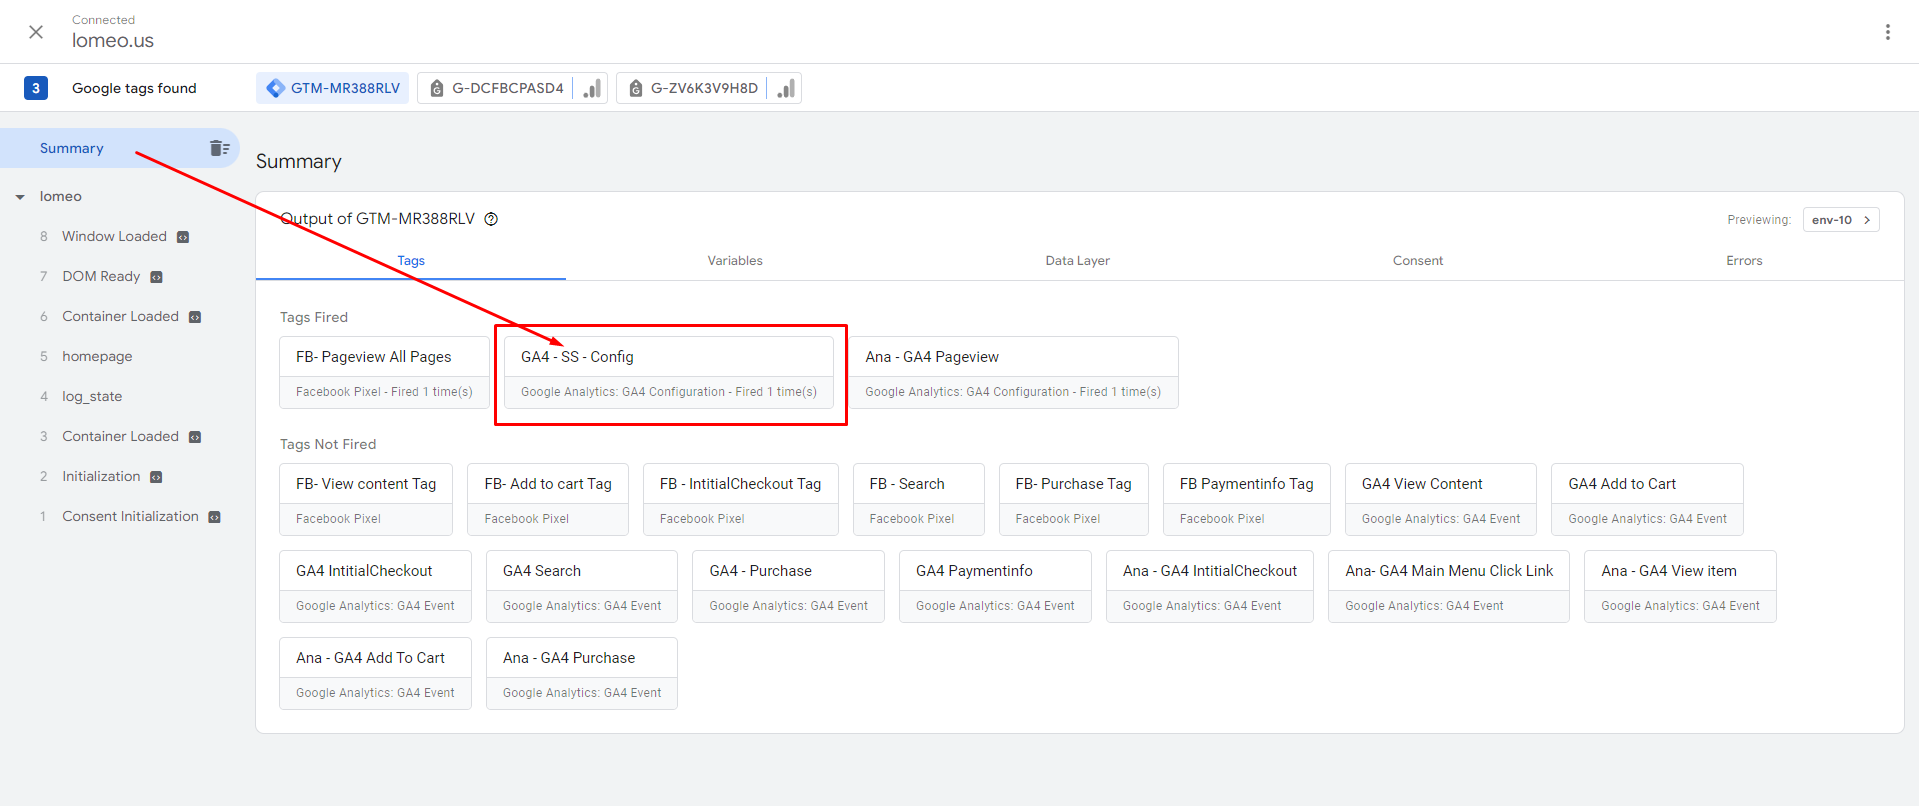
Task: Open the GA4 - SS - Config tag card
Action: pos(668,372)
